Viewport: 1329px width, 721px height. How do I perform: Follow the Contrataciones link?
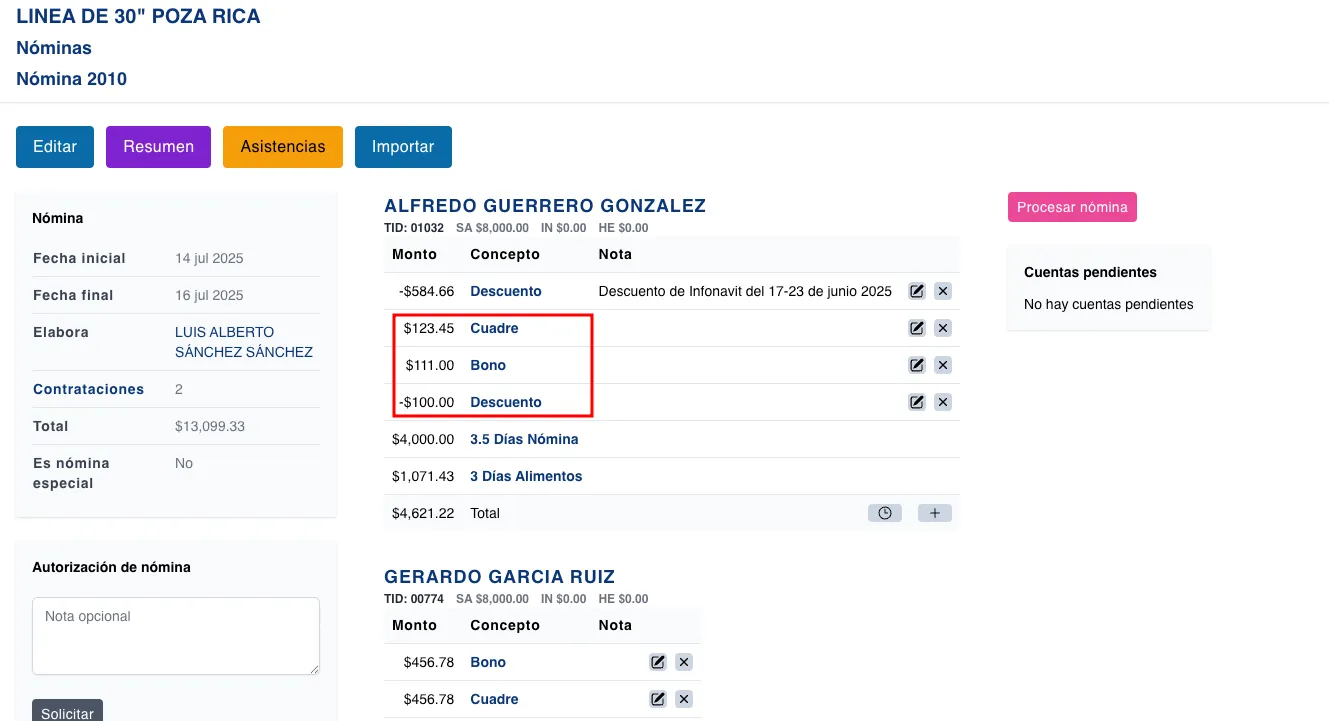[x=88, y=390]
